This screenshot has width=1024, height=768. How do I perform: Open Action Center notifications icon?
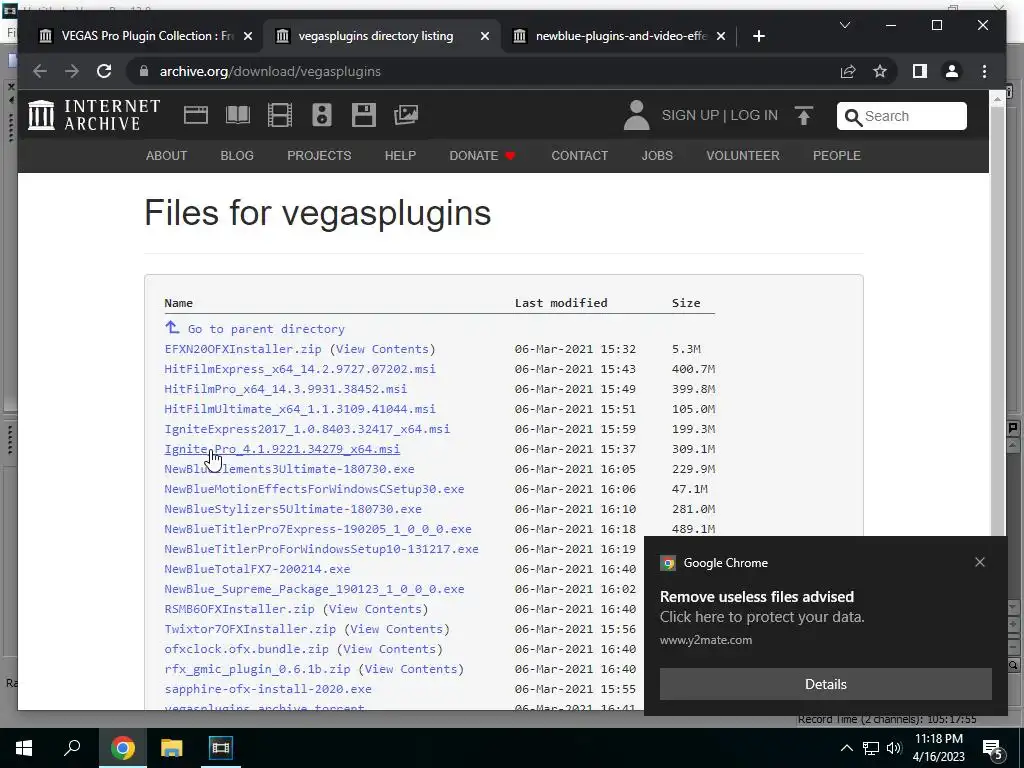click(993, 749)
